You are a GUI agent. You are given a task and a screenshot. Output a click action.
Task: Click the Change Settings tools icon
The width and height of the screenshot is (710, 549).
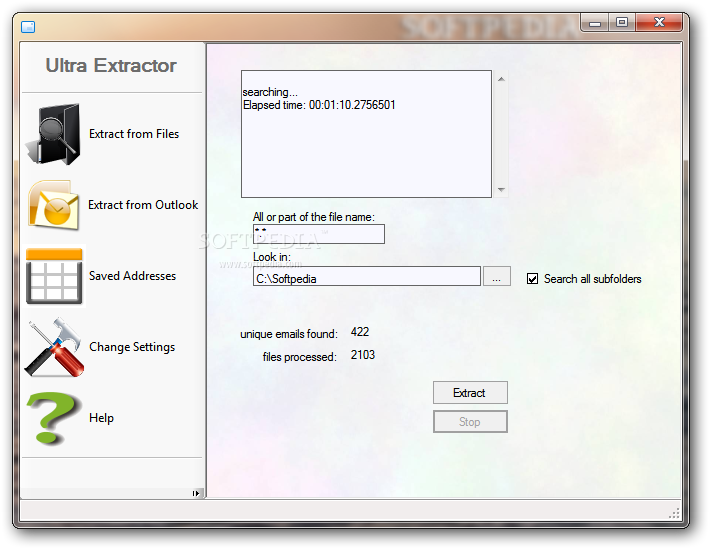pos(54,347)
